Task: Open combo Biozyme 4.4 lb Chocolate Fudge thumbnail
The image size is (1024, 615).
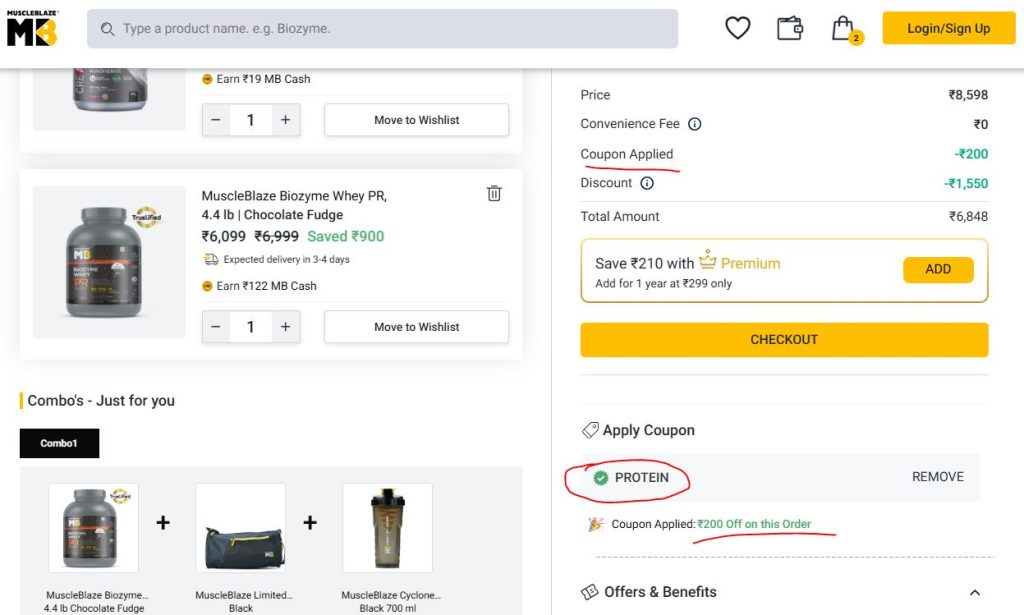Action: pyautogui.click(x=93, y=528)
